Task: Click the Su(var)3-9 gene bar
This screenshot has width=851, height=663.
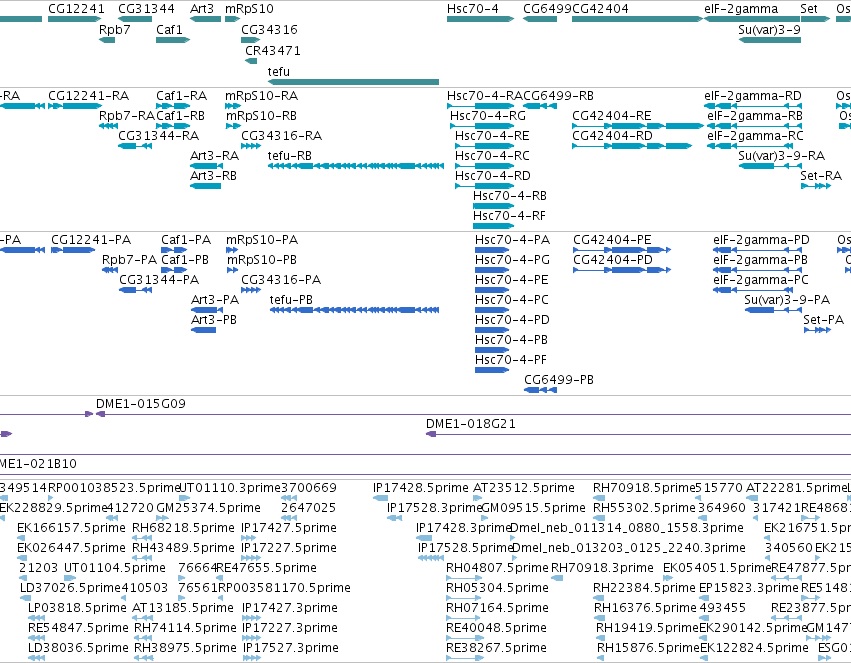Action: [770, 40]
